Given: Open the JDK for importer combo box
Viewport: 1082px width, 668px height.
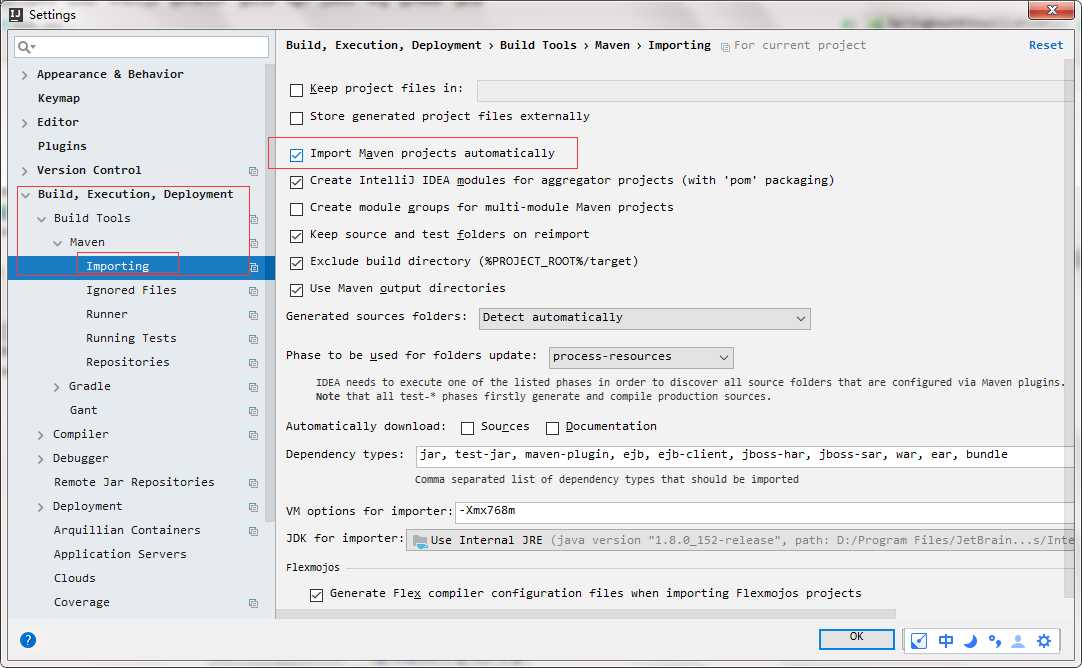Looking at the screenshot, I should click(x=740, y=540).
